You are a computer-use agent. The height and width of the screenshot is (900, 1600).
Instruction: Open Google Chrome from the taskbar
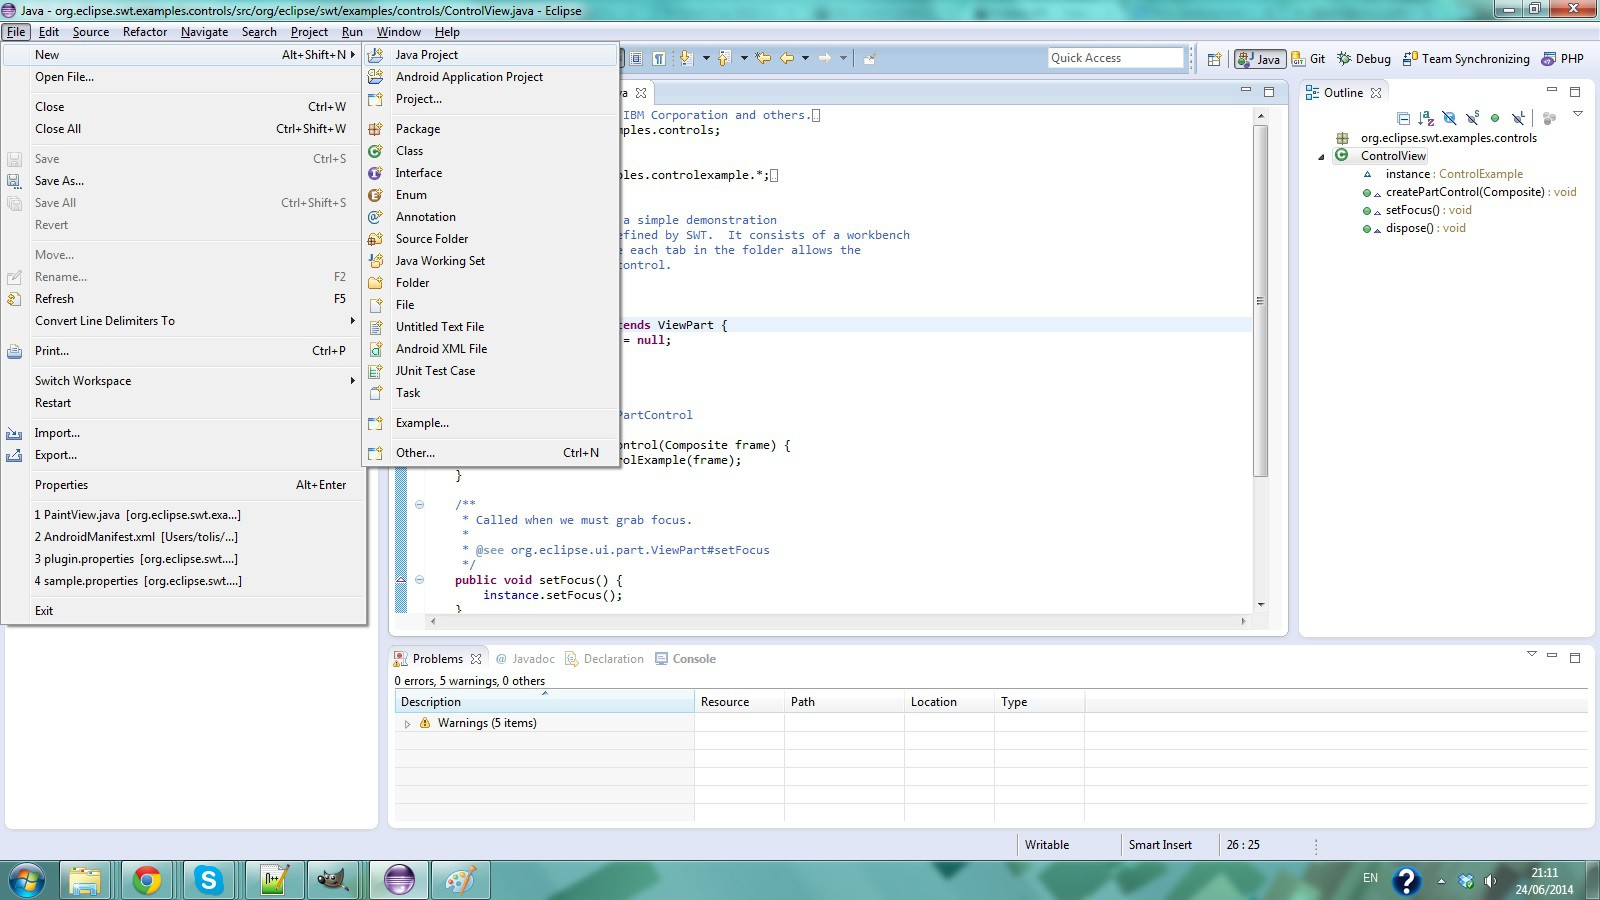(147, 880)
